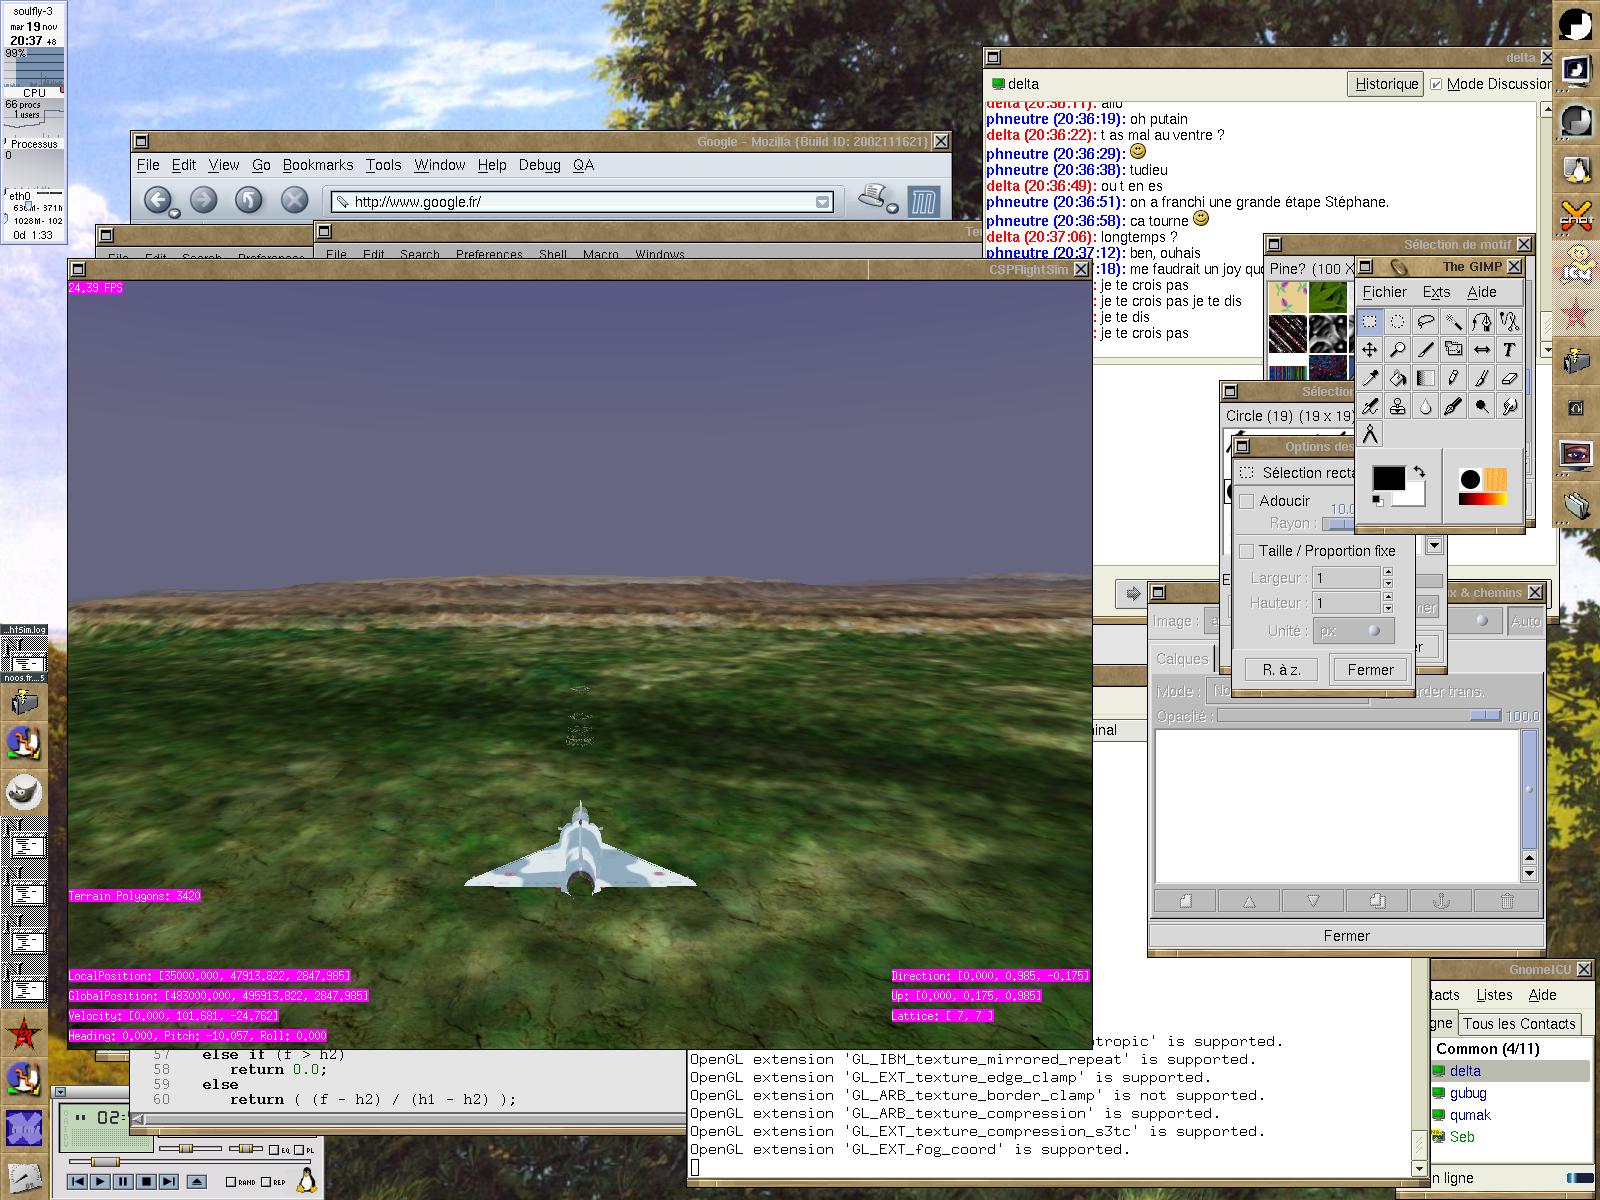Select the bucket fill tool in GIMP
This screenshot has width=1600, height=1200.
1397,377
